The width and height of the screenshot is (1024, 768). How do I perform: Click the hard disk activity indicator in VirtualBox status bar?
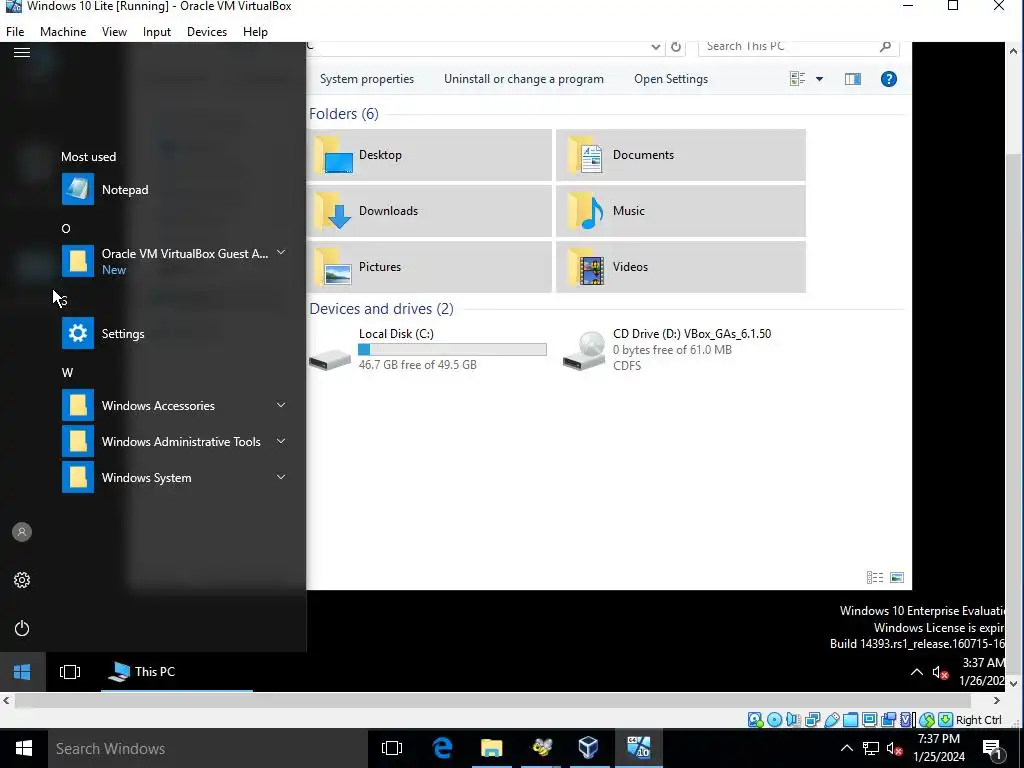pyautogui.click(x=755, y=720)
